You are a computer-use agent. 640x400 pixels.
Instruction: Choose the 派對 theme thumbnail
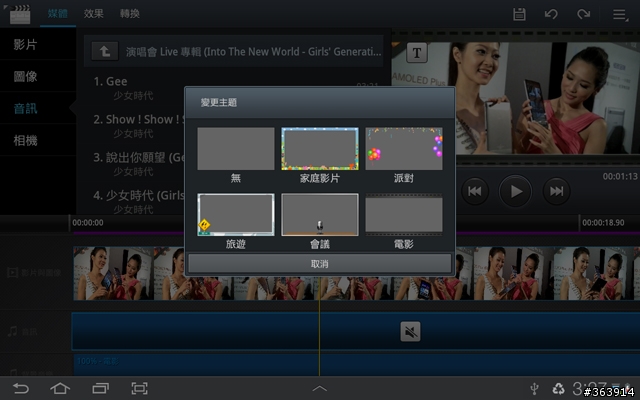404,149
